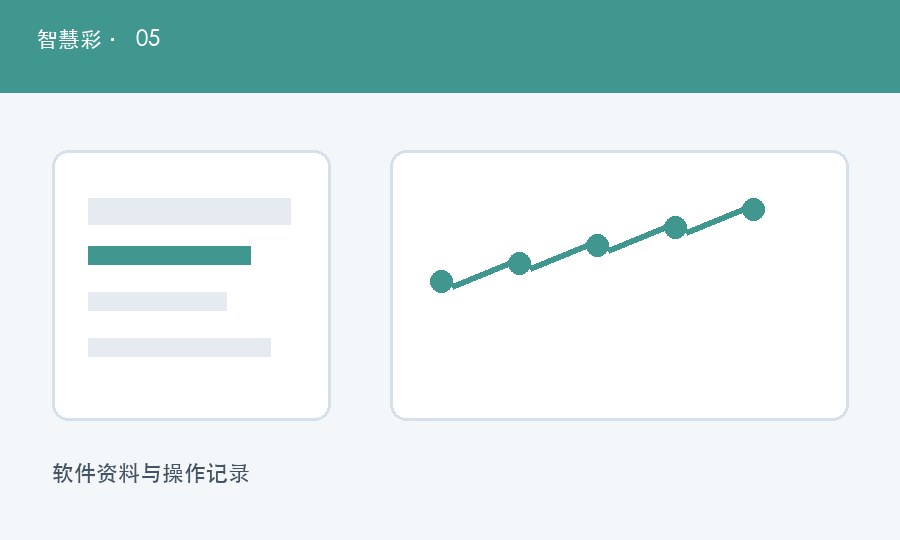Click the line segment between first two points
Screen dimensions: 900x540
(x=480, y=274)
